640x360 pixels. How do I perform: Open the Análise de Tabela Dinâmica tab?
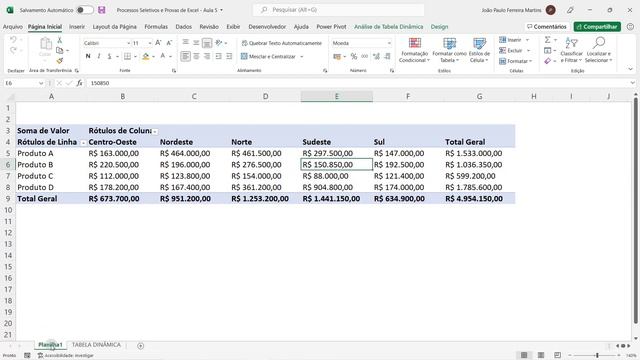click(388, 27)
